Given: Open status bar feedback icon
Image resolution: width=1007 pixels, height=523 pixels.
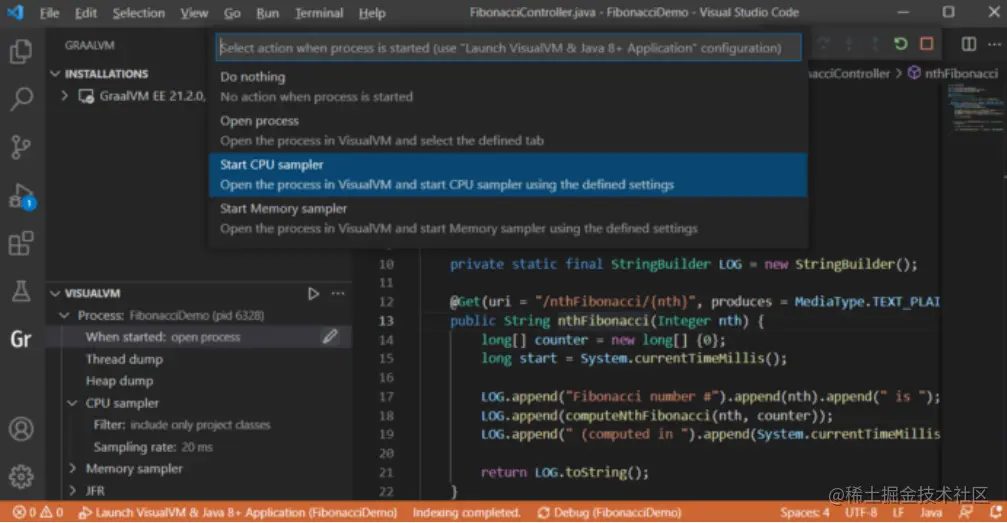Looking at the screenshot, I should (x=965, y=512).
